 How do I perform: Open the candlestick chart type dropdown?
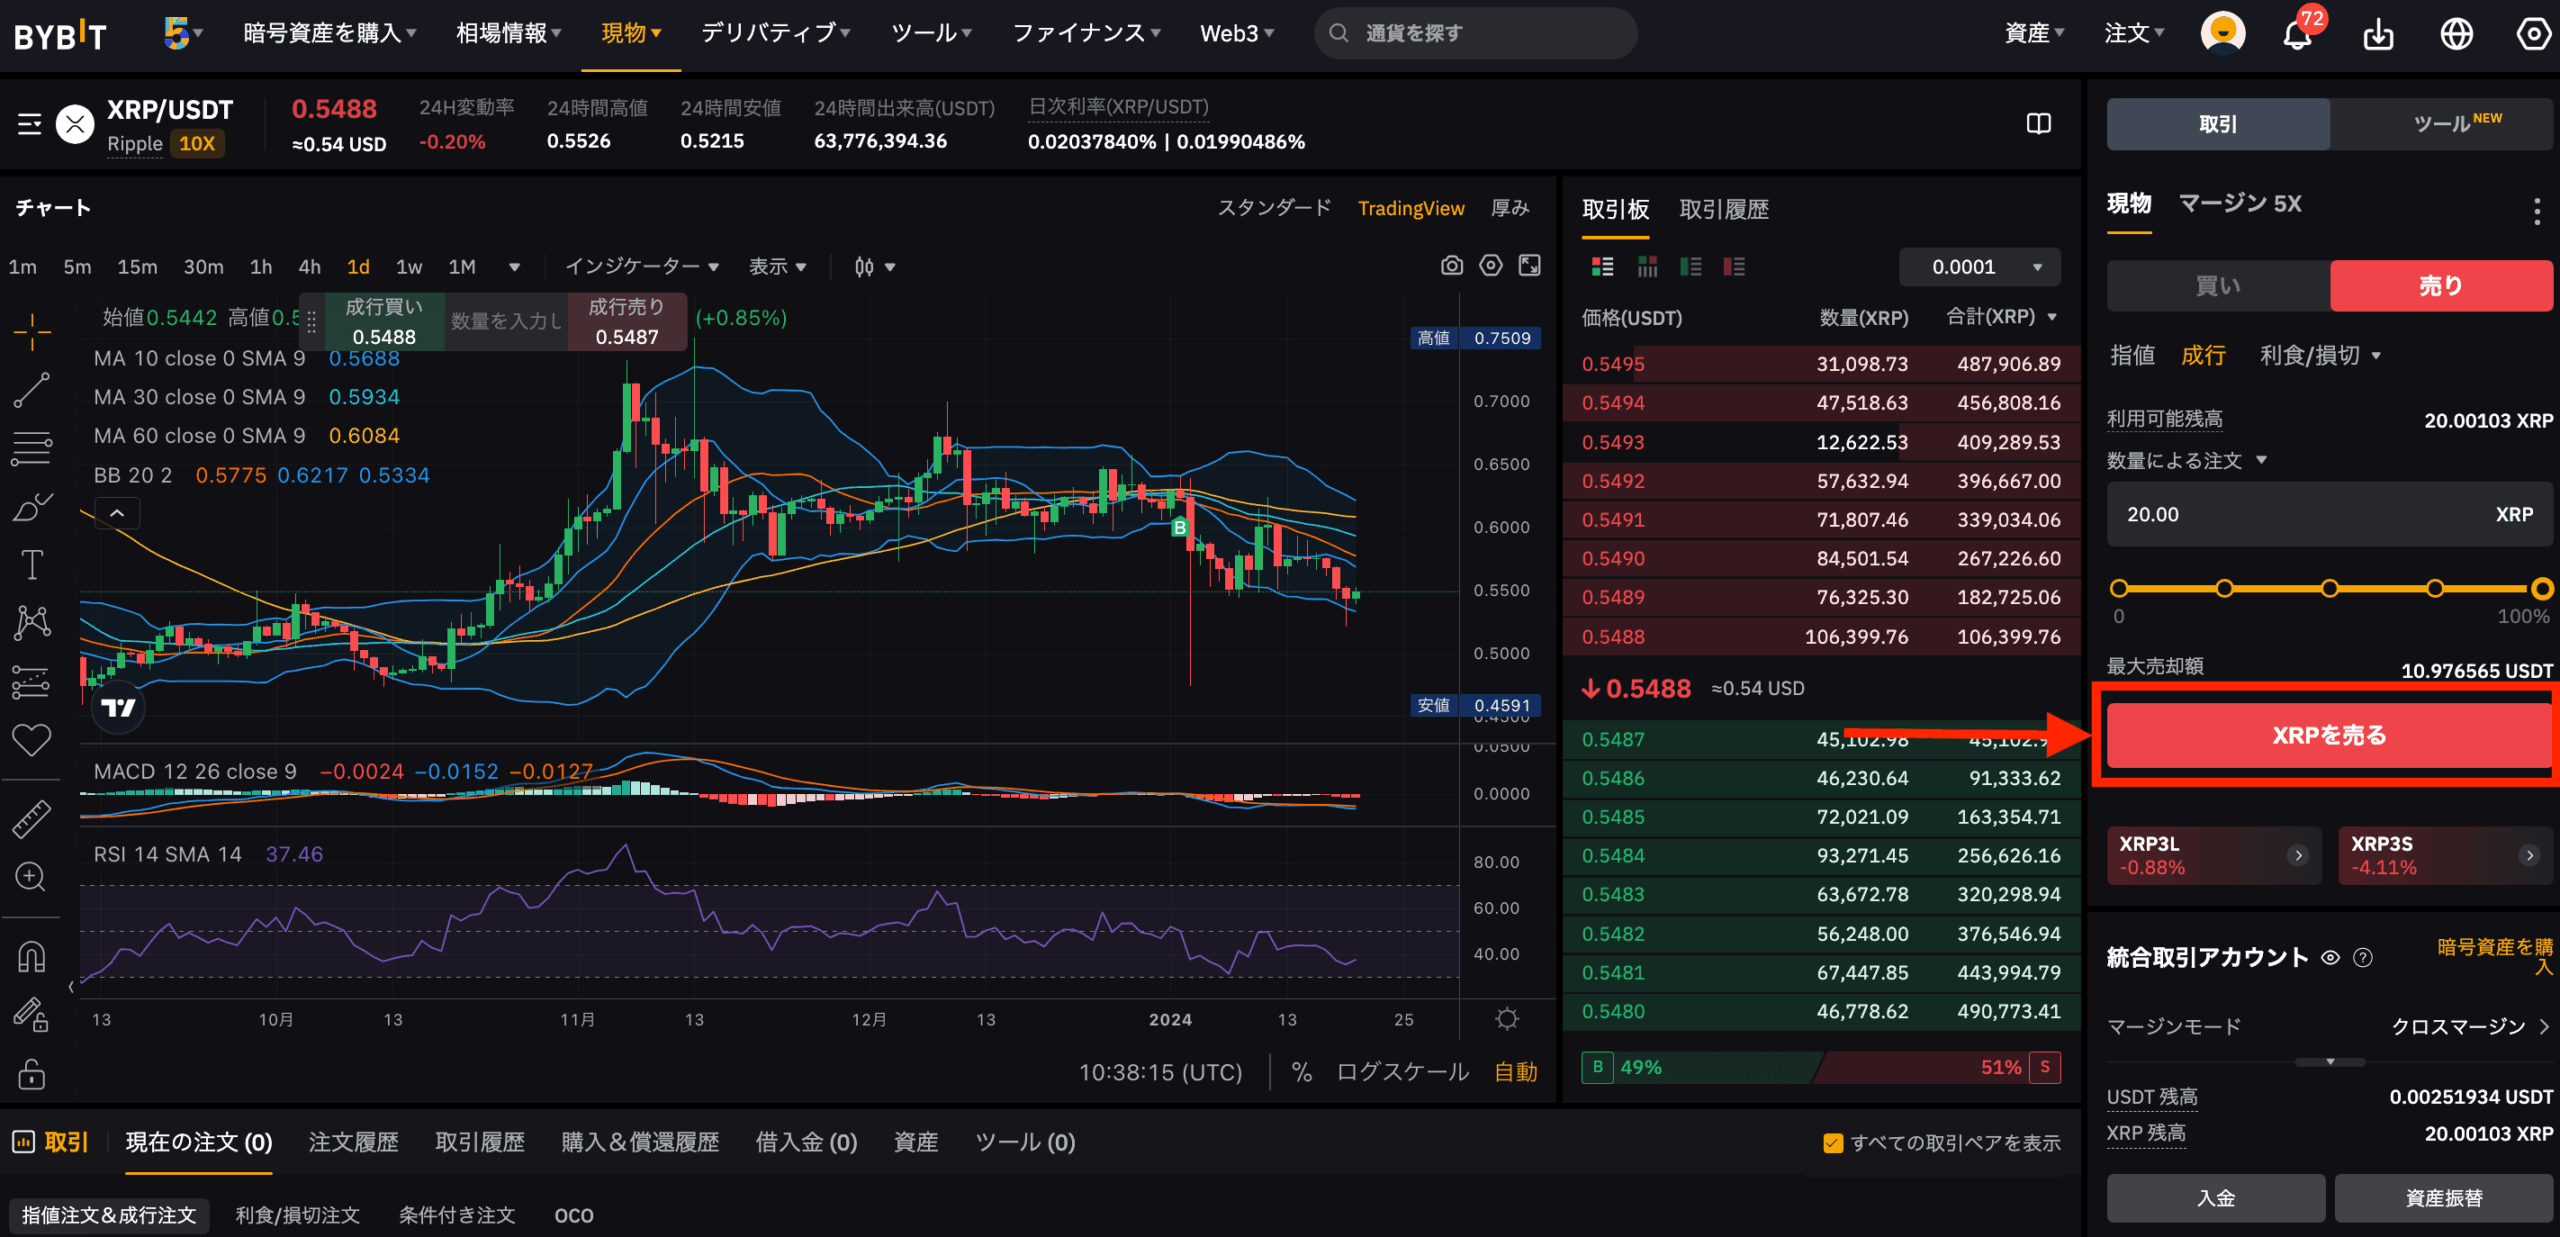874,267
